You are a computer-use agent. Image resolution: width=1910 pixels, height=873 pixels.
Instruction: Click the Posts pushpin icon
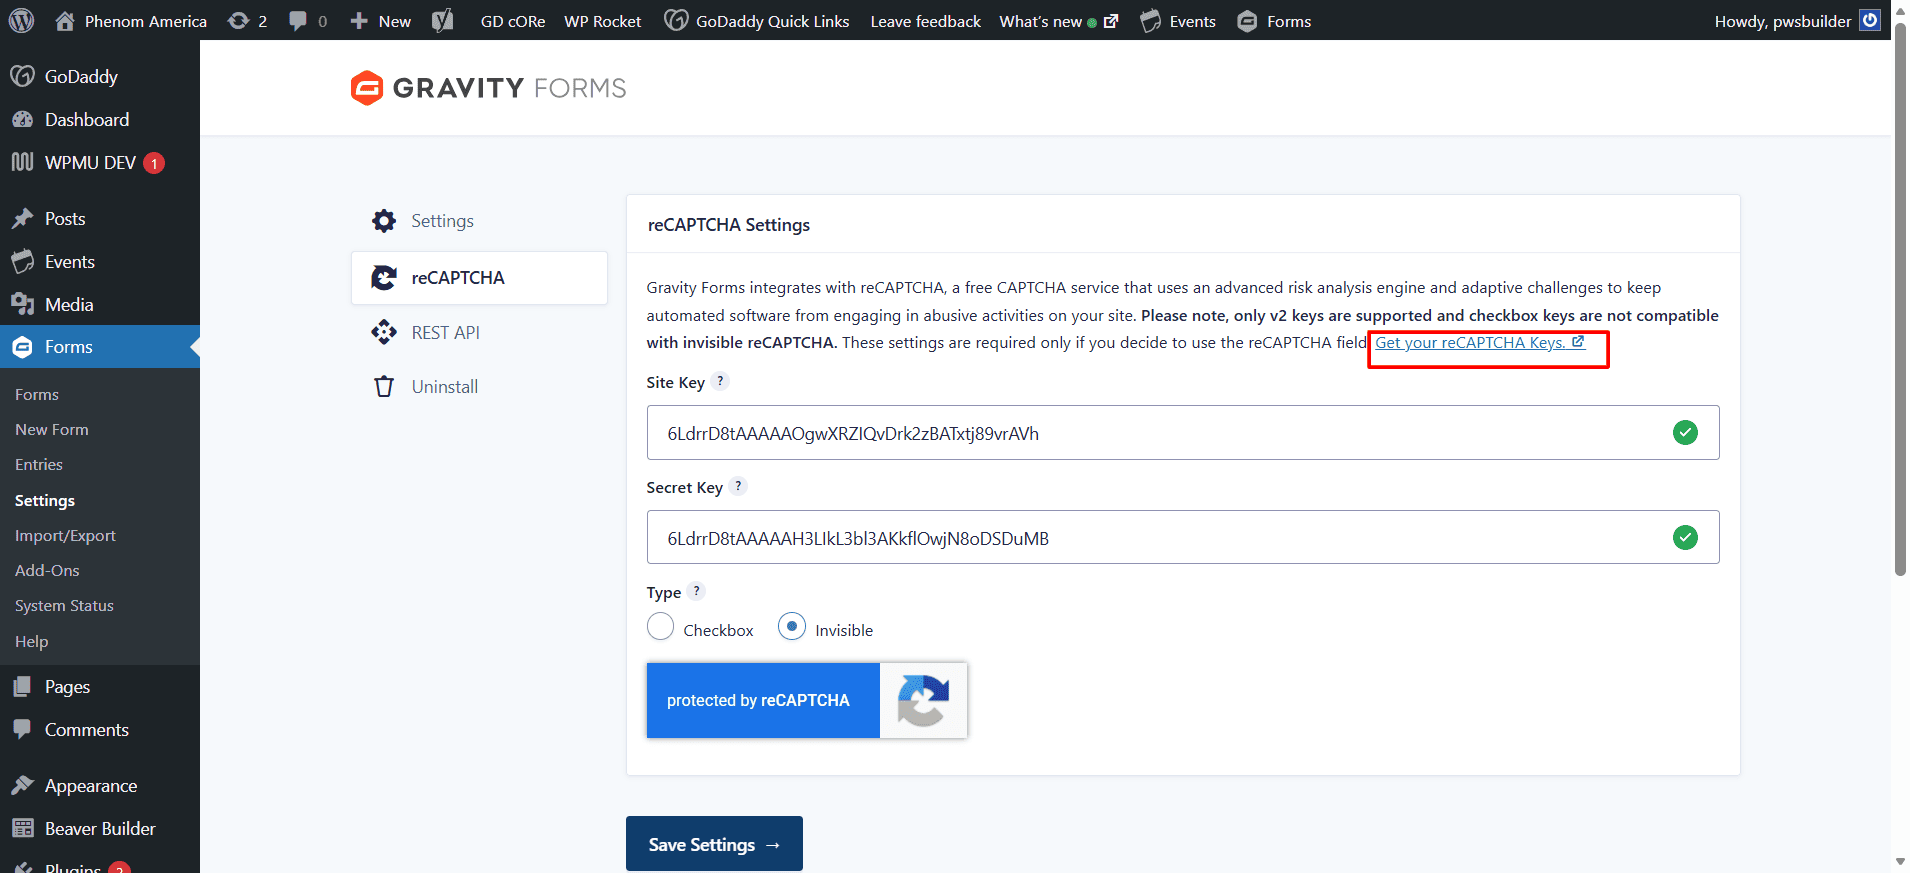point(22,218)
